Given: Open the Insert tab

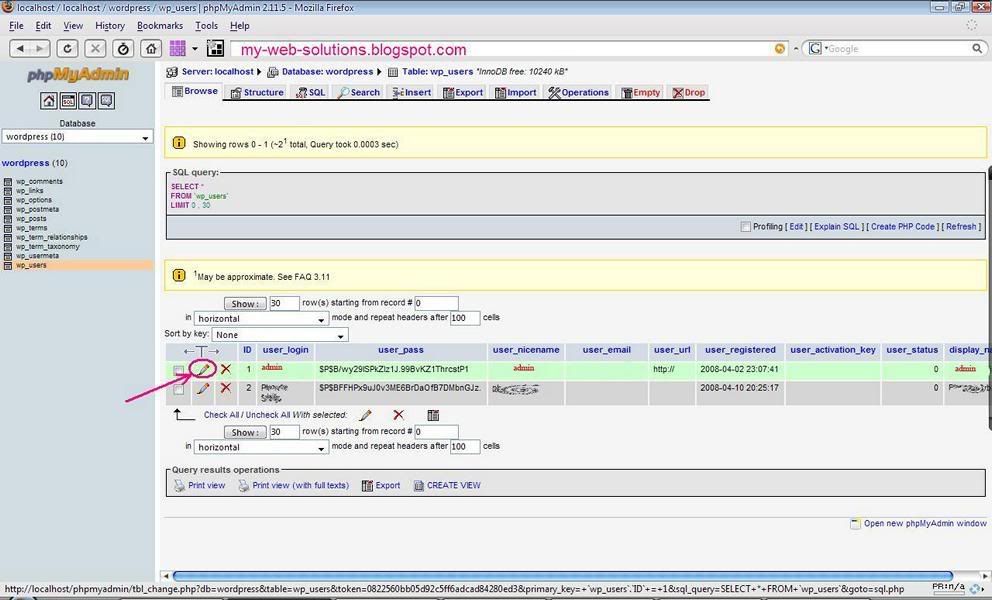Looking at the screenshot, I should click(412, 92).
